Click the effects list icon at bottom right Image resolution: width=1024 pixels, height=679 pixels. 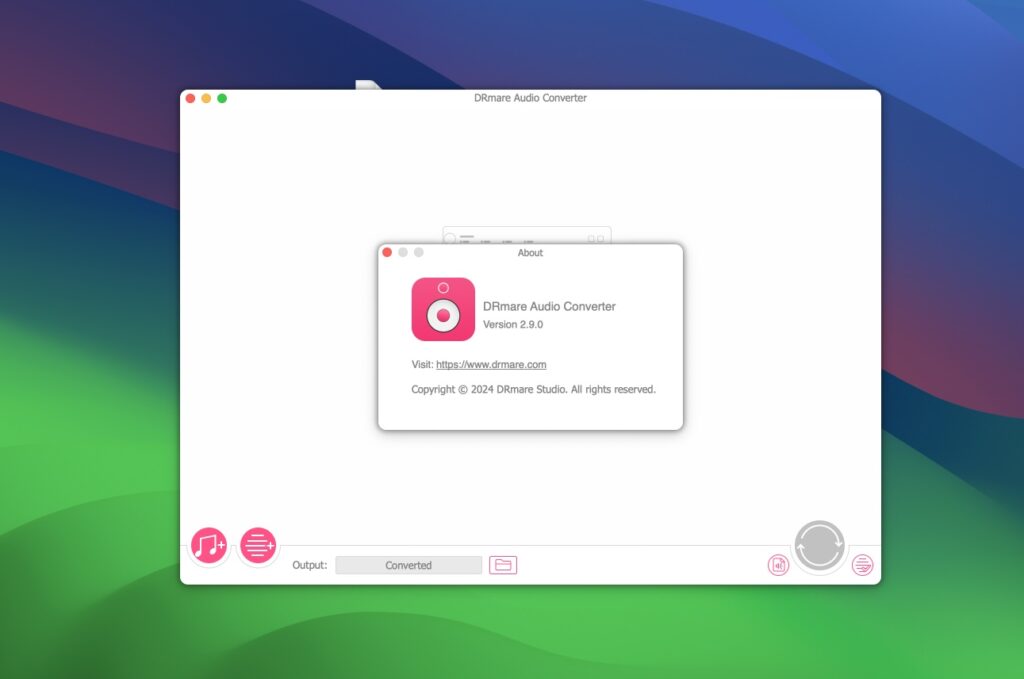[x=861, y=564]
